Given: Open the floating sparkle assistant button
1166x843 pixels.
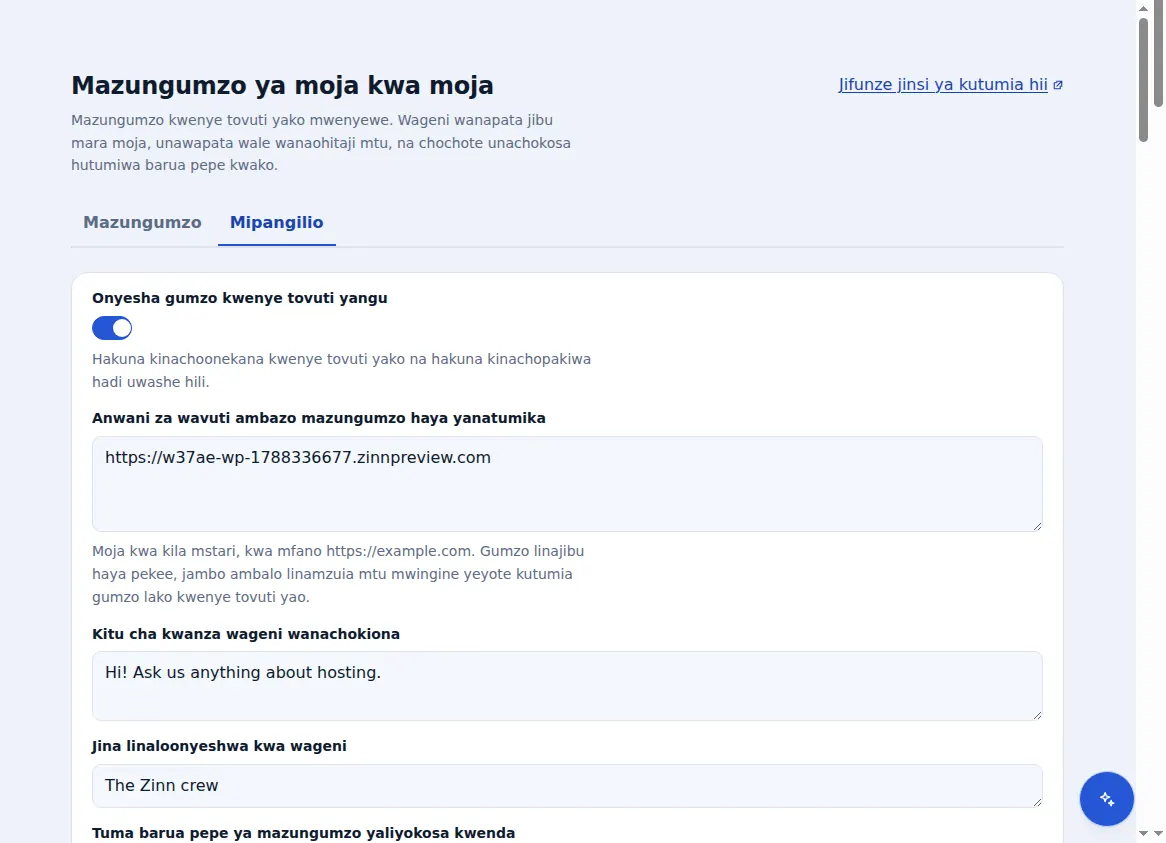Looking at the screenshot, I should click(x=1107, y=798).
